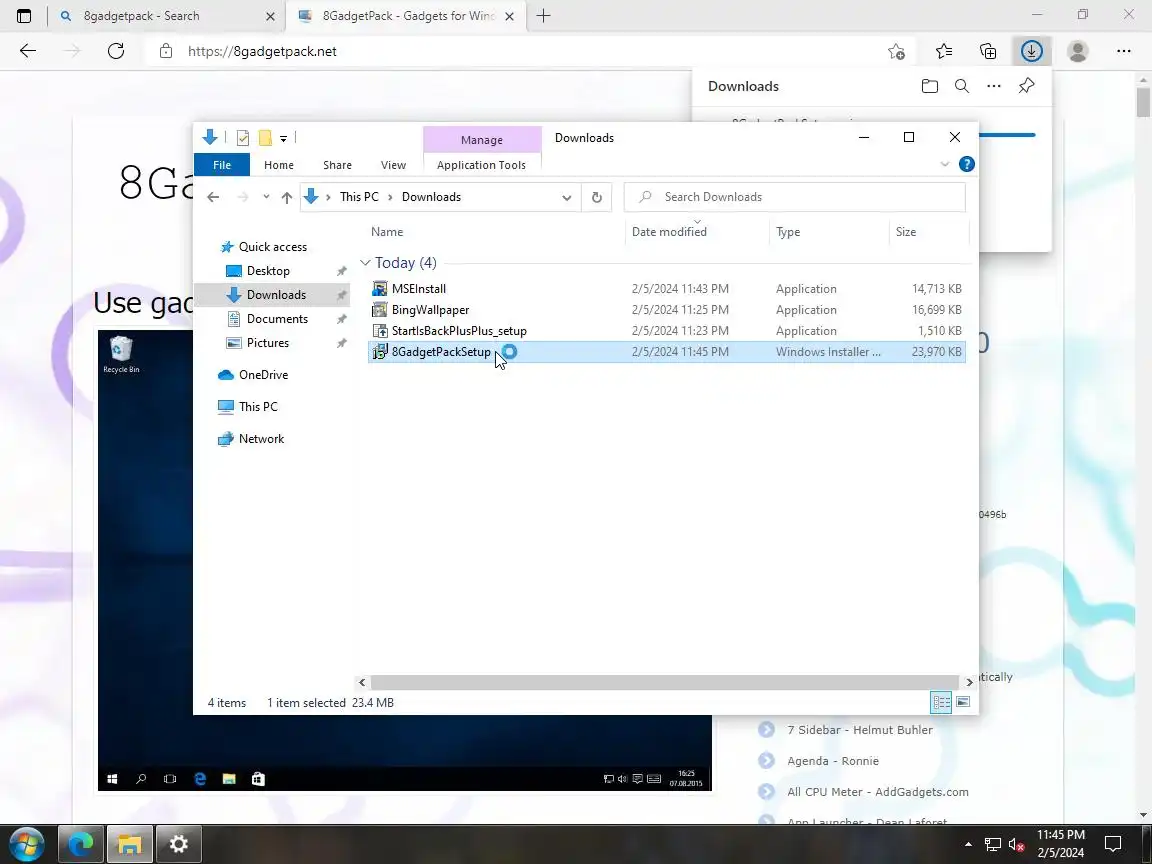Click the Edge profile avatar
The width and height of the screenshot is (1152, 864).
[x=1078, y=51]
